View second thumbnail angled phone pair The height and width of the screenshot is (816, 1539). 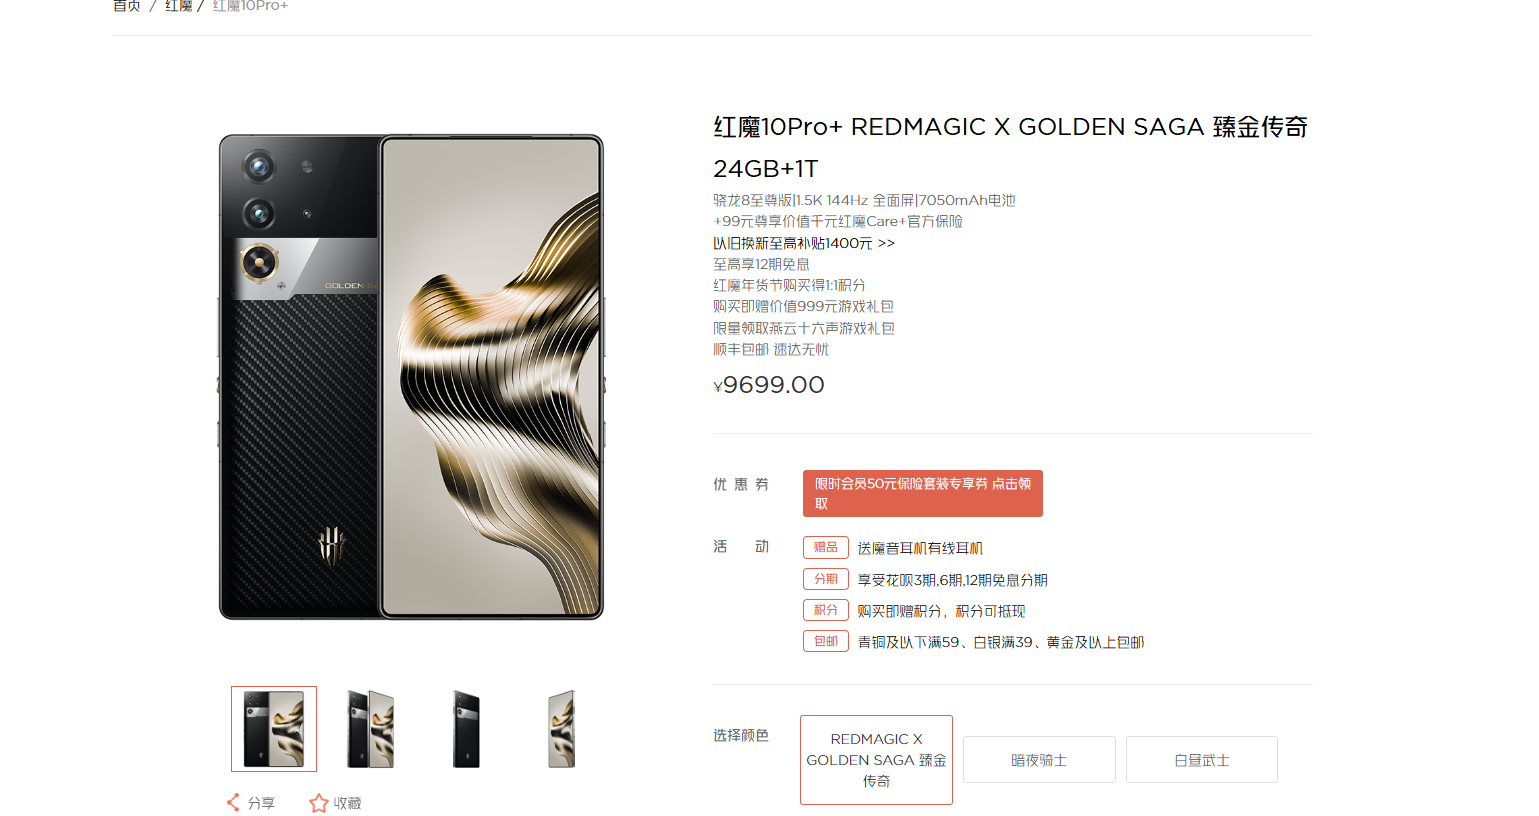click(x=370, y=729)
